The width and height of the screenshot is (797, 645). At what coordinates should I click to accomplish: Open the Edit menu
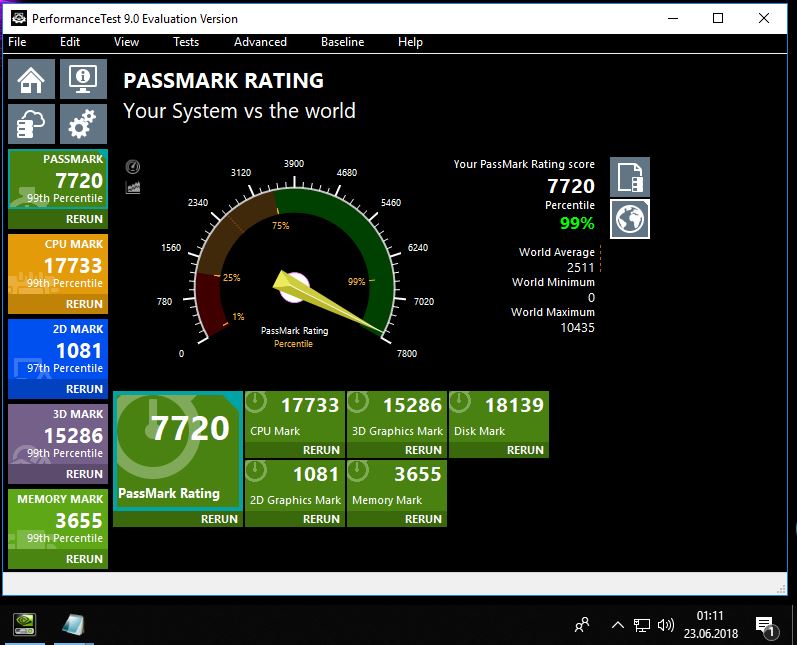coord(70,42)
